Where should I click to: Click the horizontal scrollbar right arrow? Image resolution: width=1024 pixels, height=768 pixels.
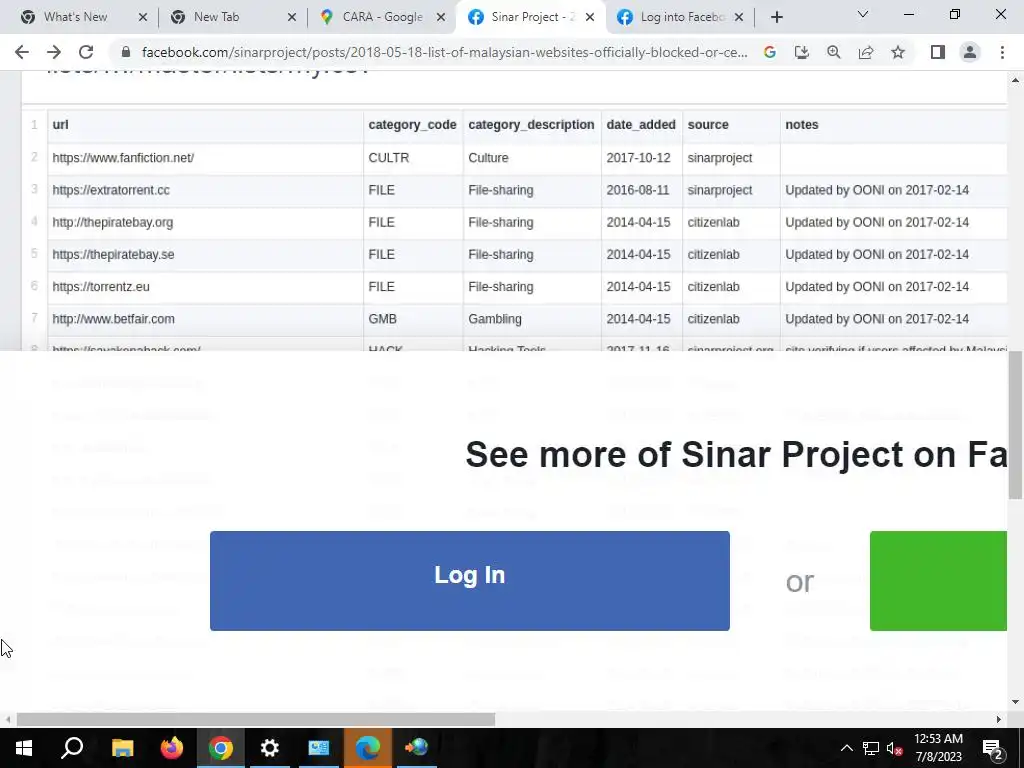(x=999, y=720)
